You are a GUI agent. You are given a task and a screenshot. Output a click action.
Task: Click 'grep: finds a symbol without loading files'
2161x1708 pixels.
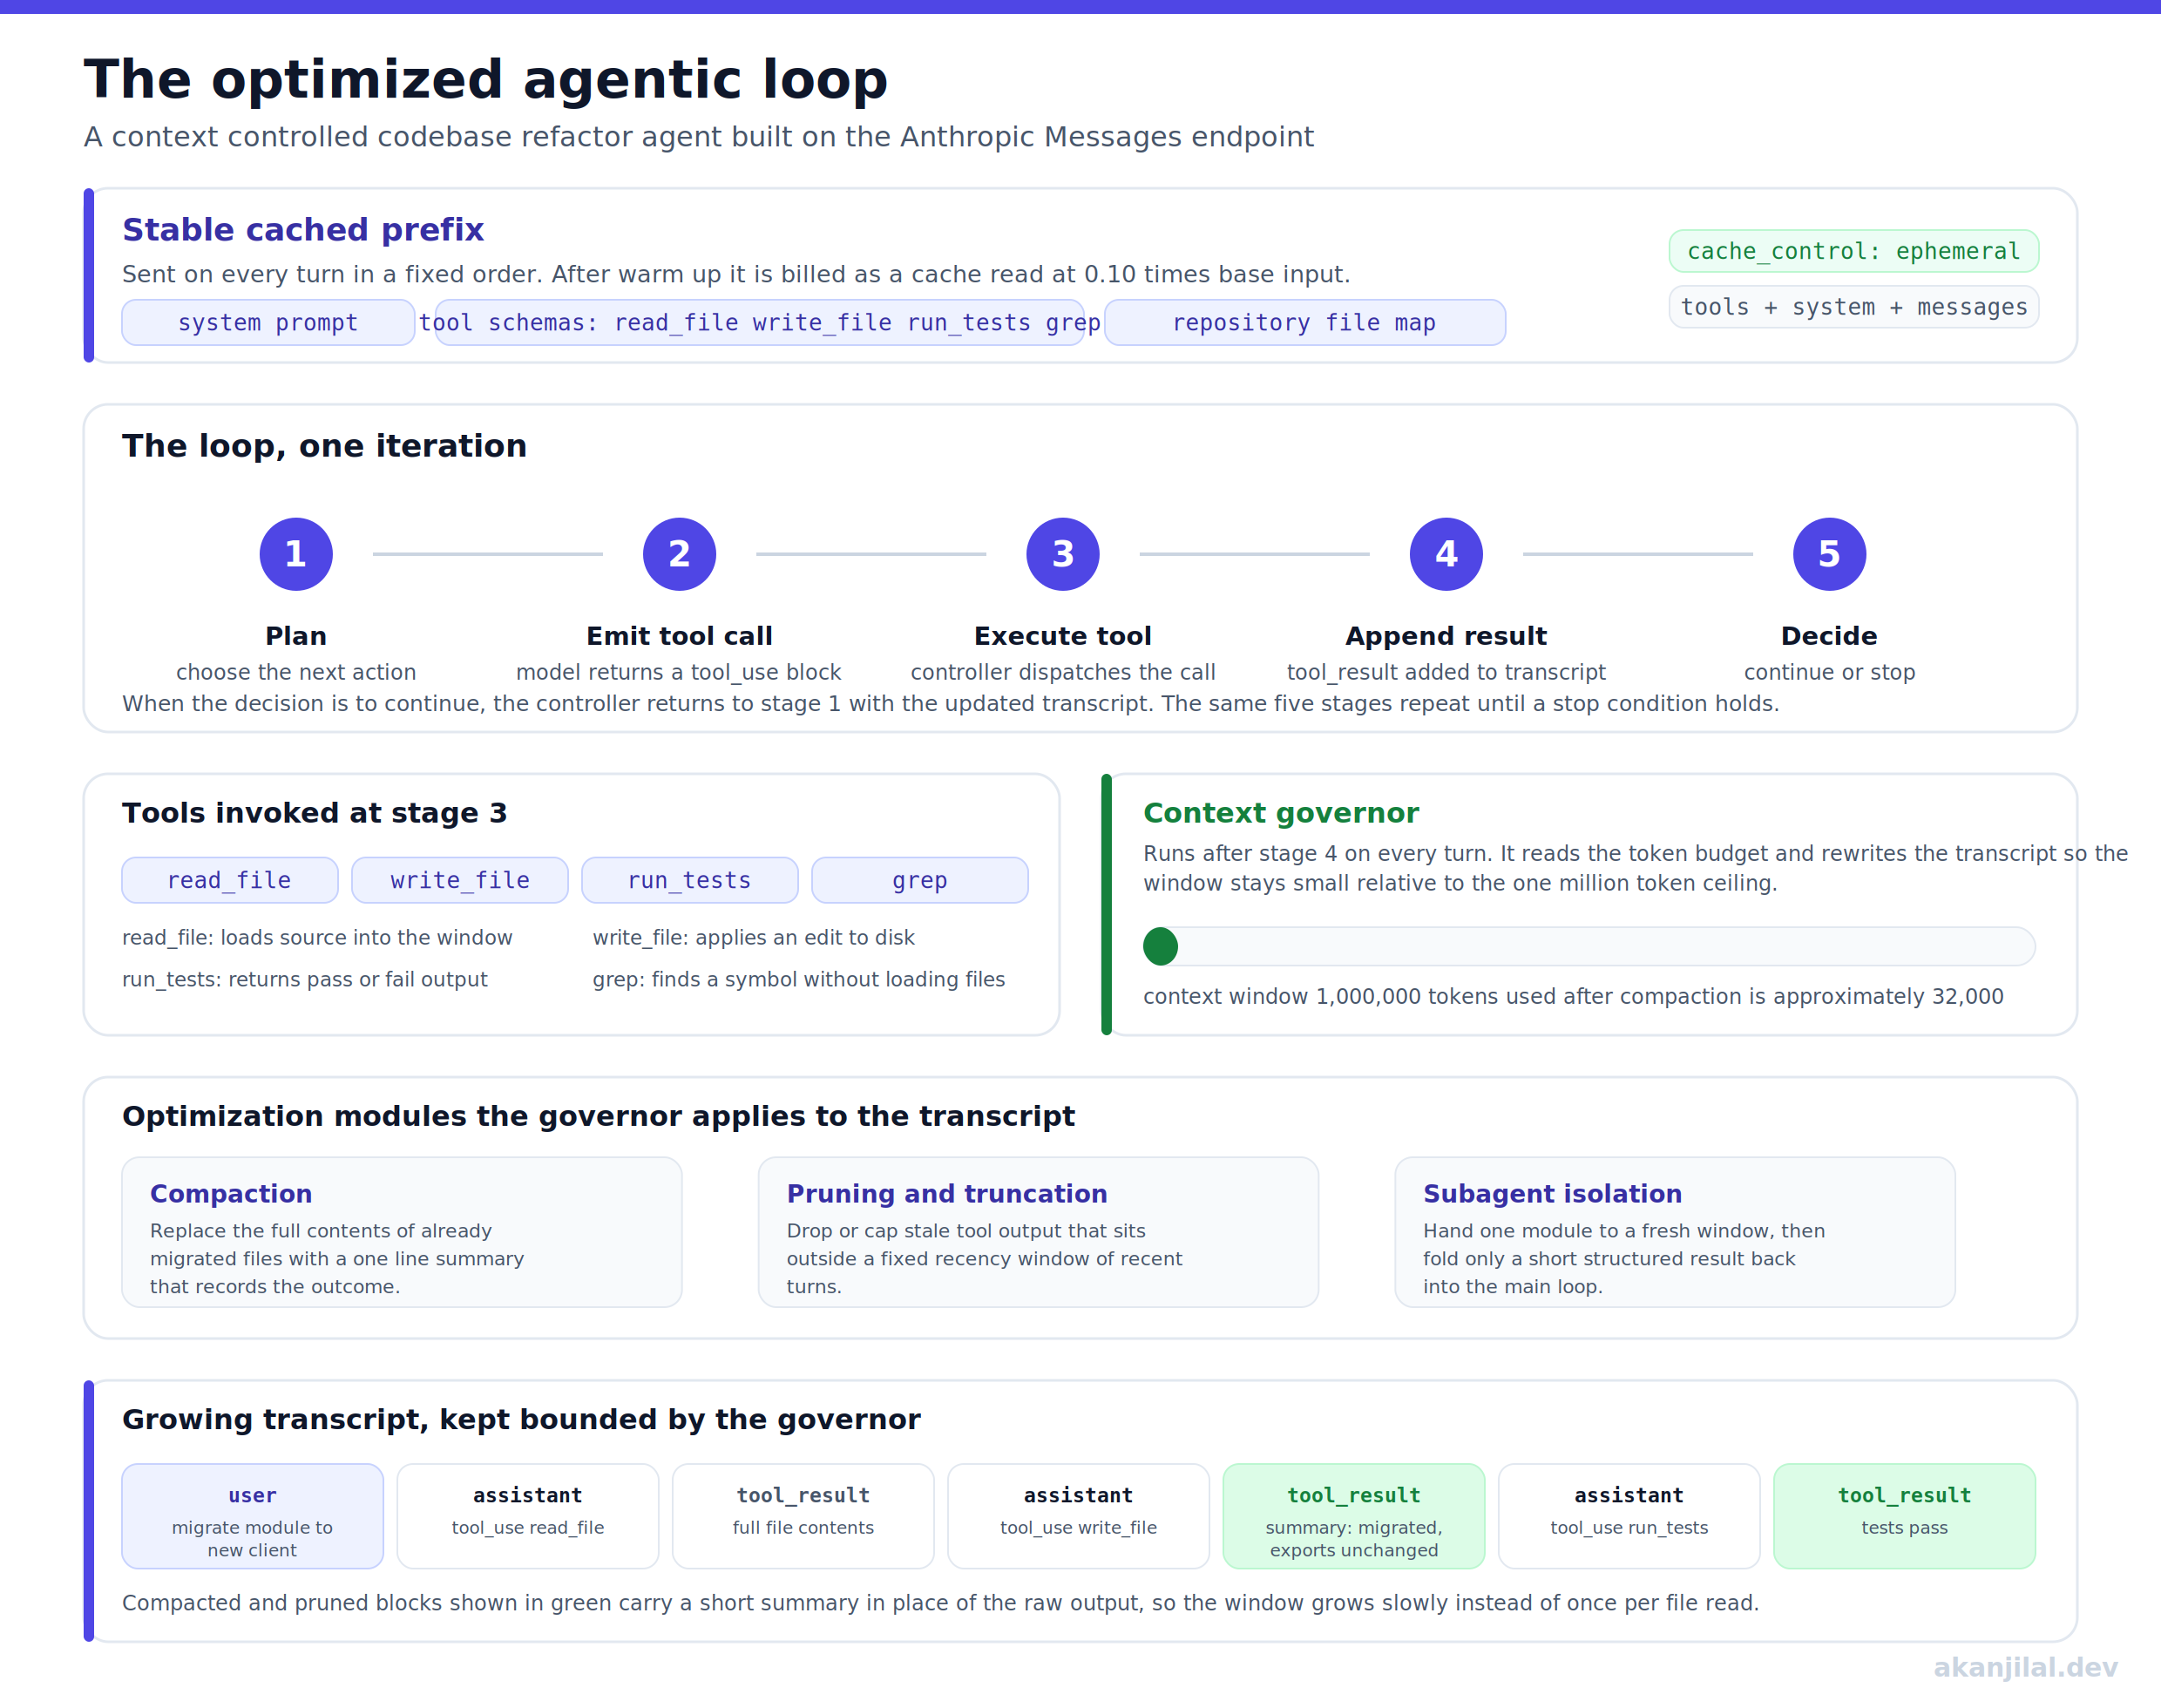coord(798,979)
